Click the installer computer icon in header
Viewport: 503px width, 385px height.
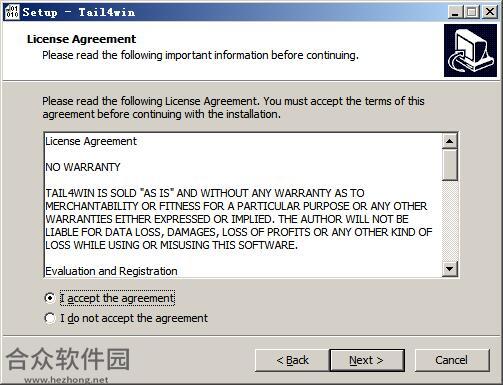point(470,51)
